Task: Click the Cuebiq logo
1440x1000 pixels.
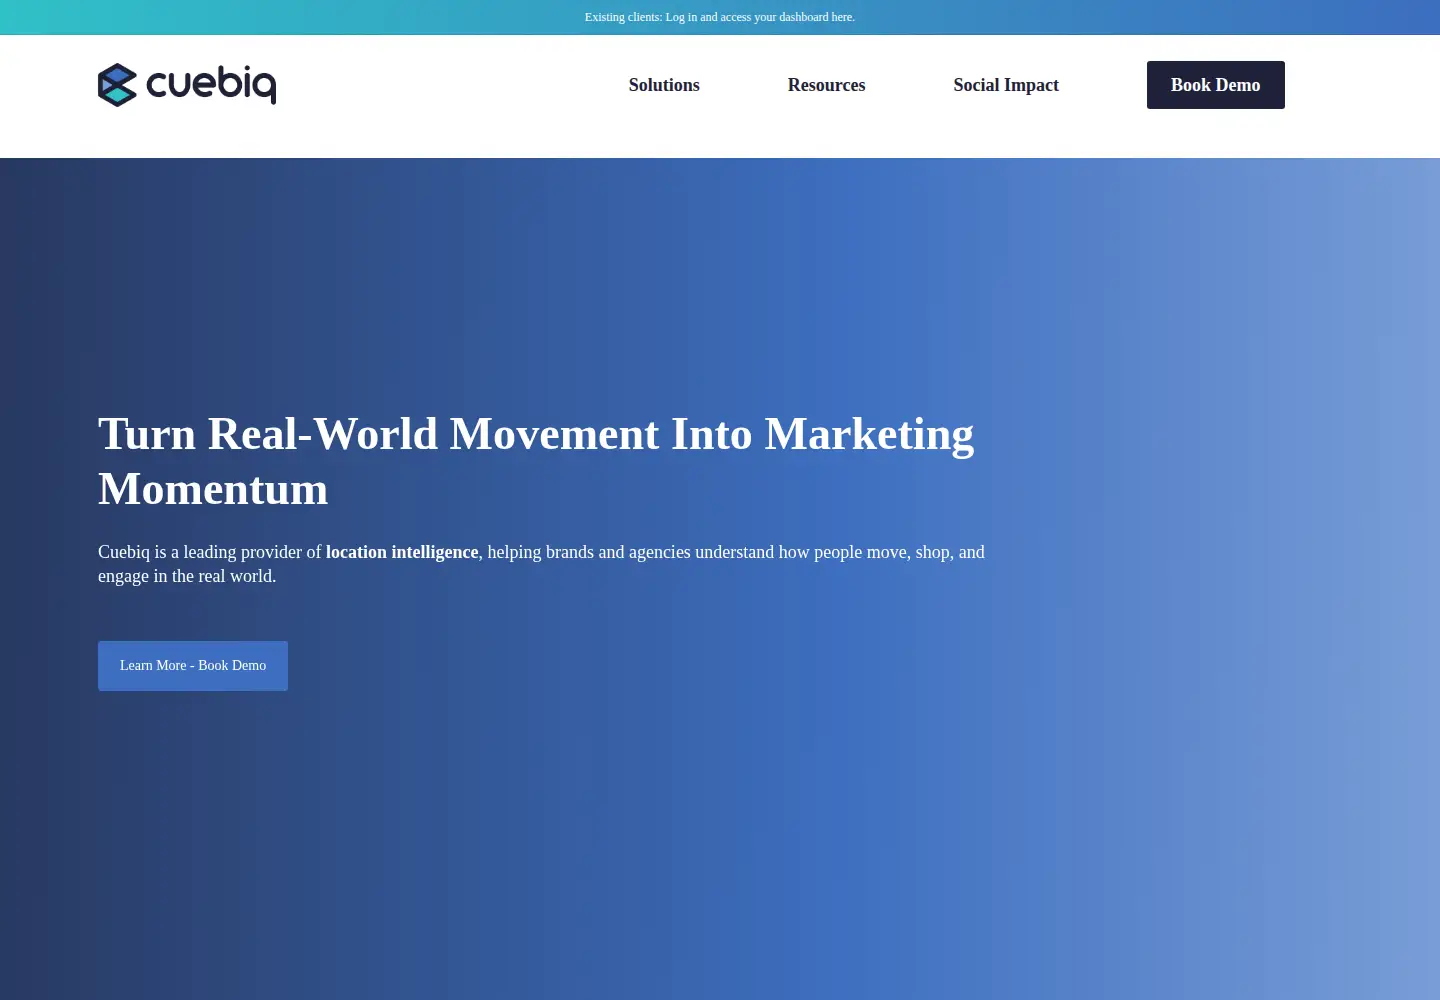Action: tap(187, 85)
